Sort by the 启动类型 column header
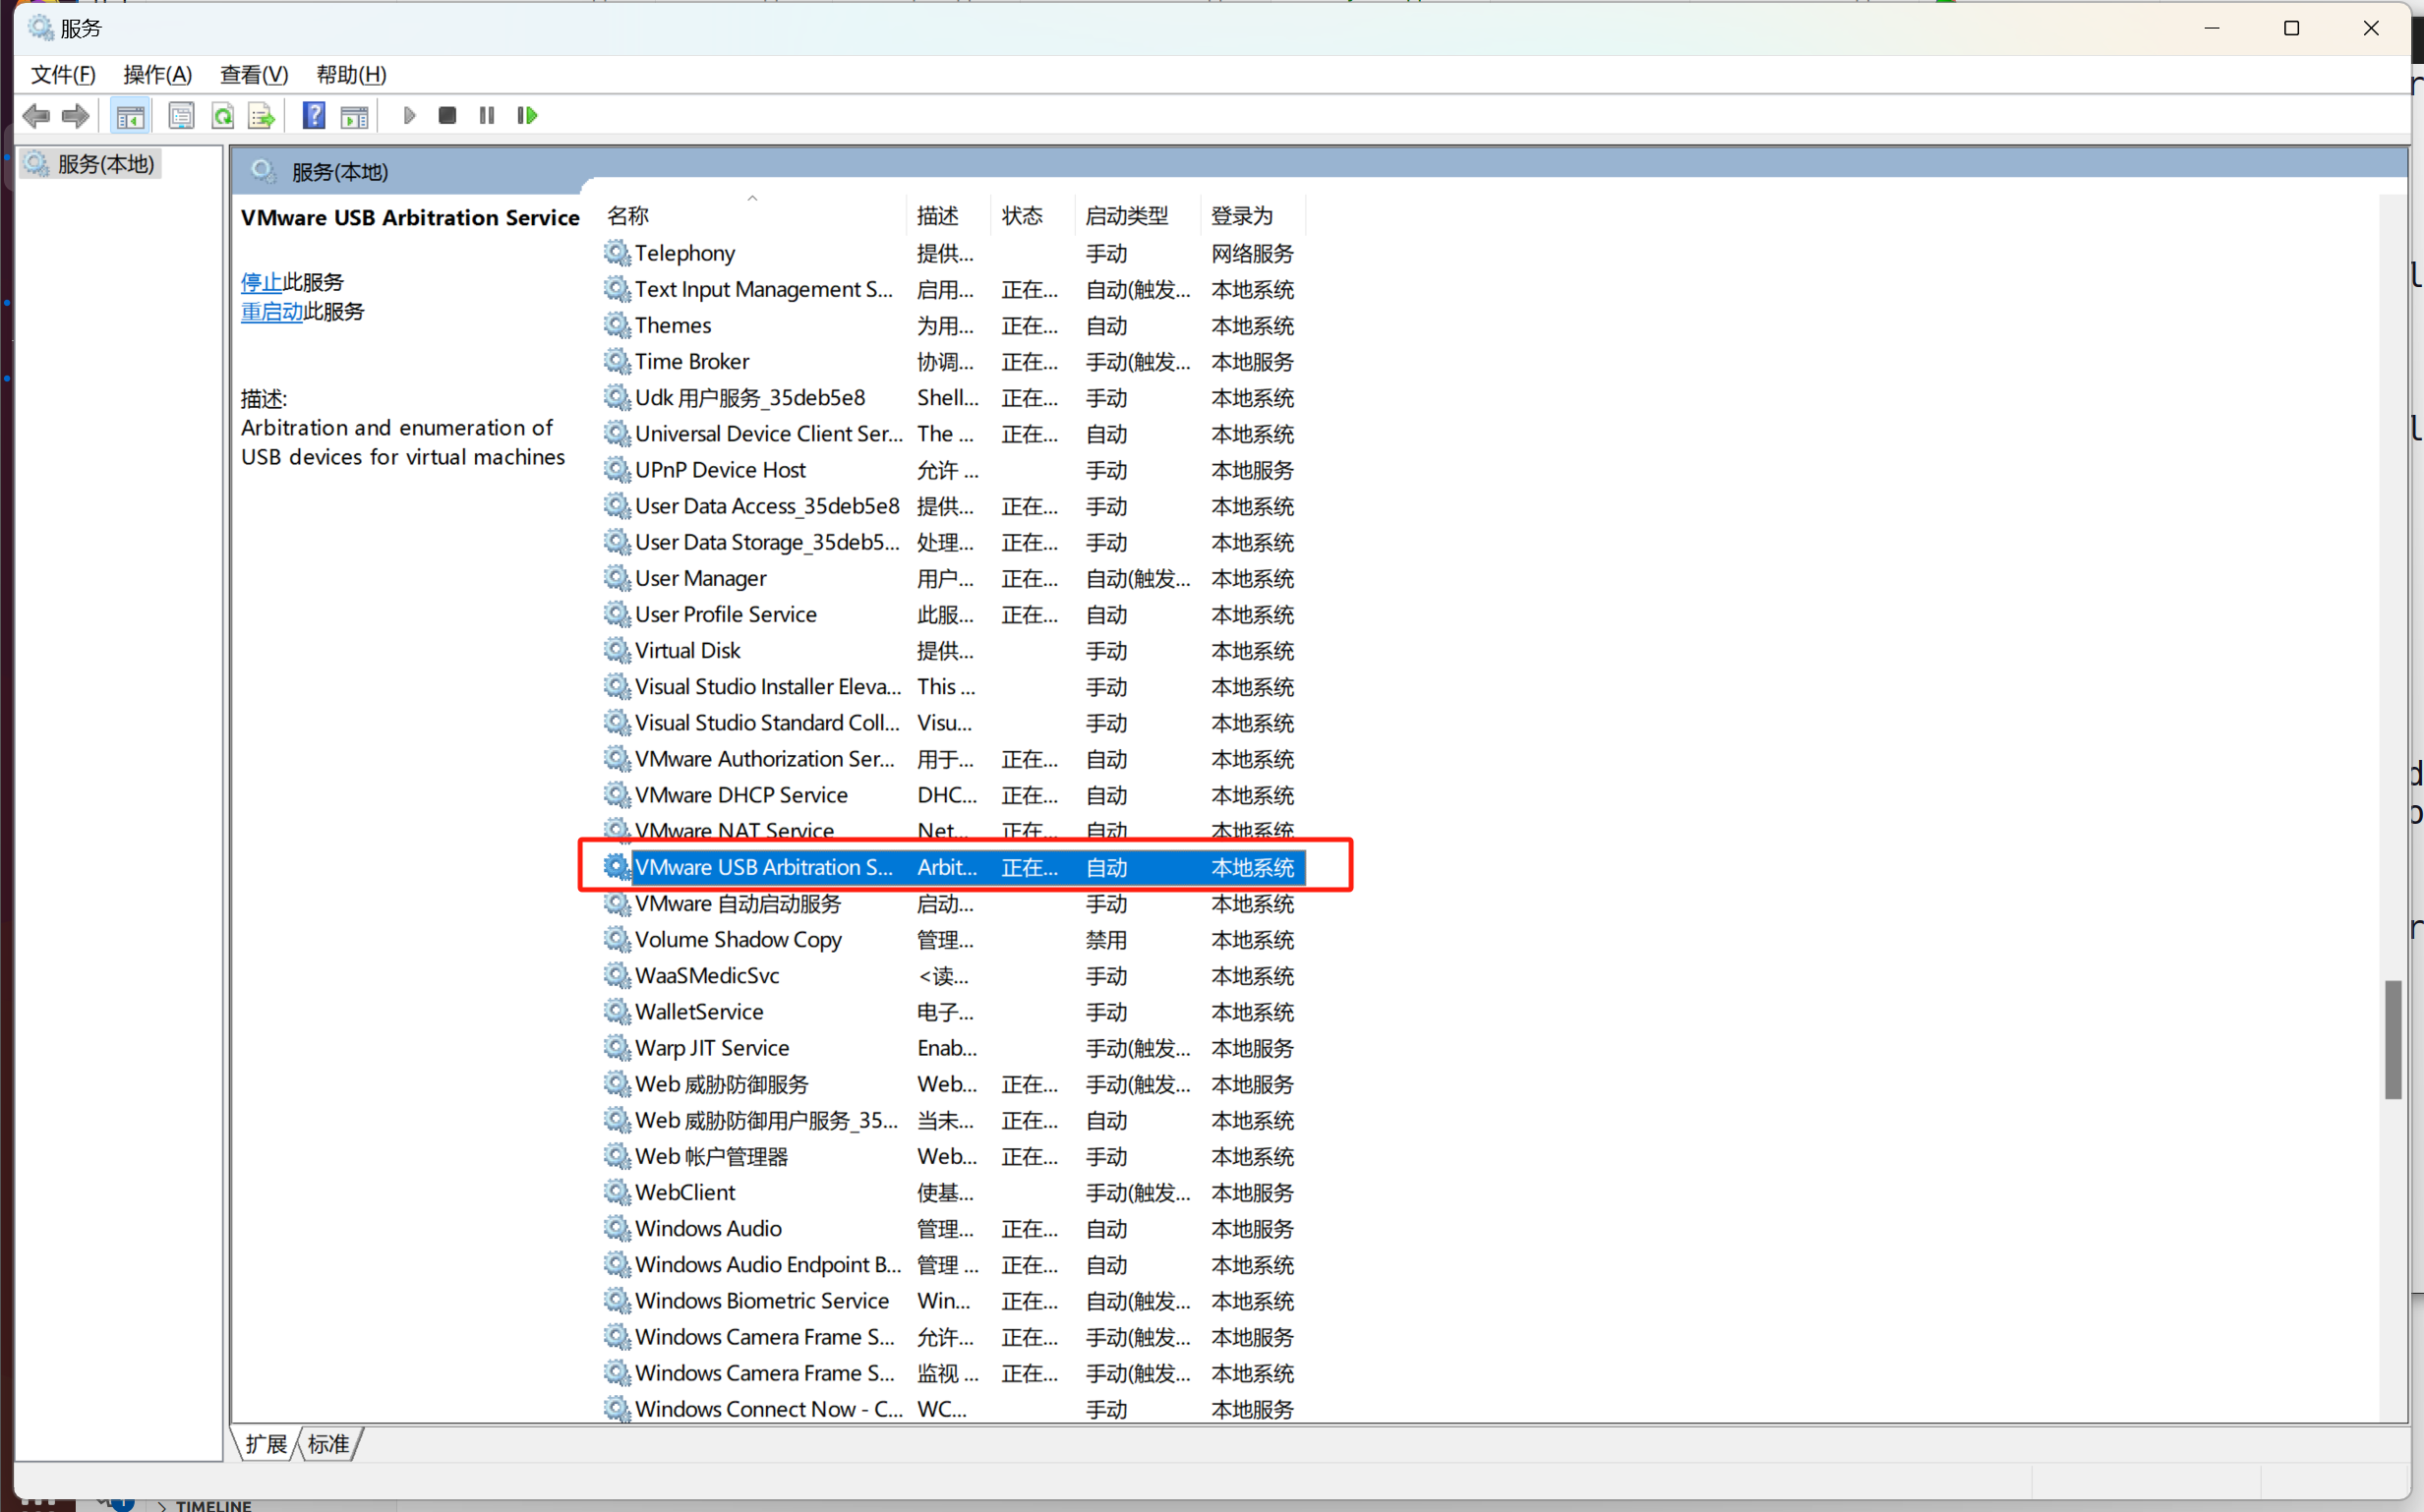The width and height of the screenshot is (2424, 1512). [1126, 216]
